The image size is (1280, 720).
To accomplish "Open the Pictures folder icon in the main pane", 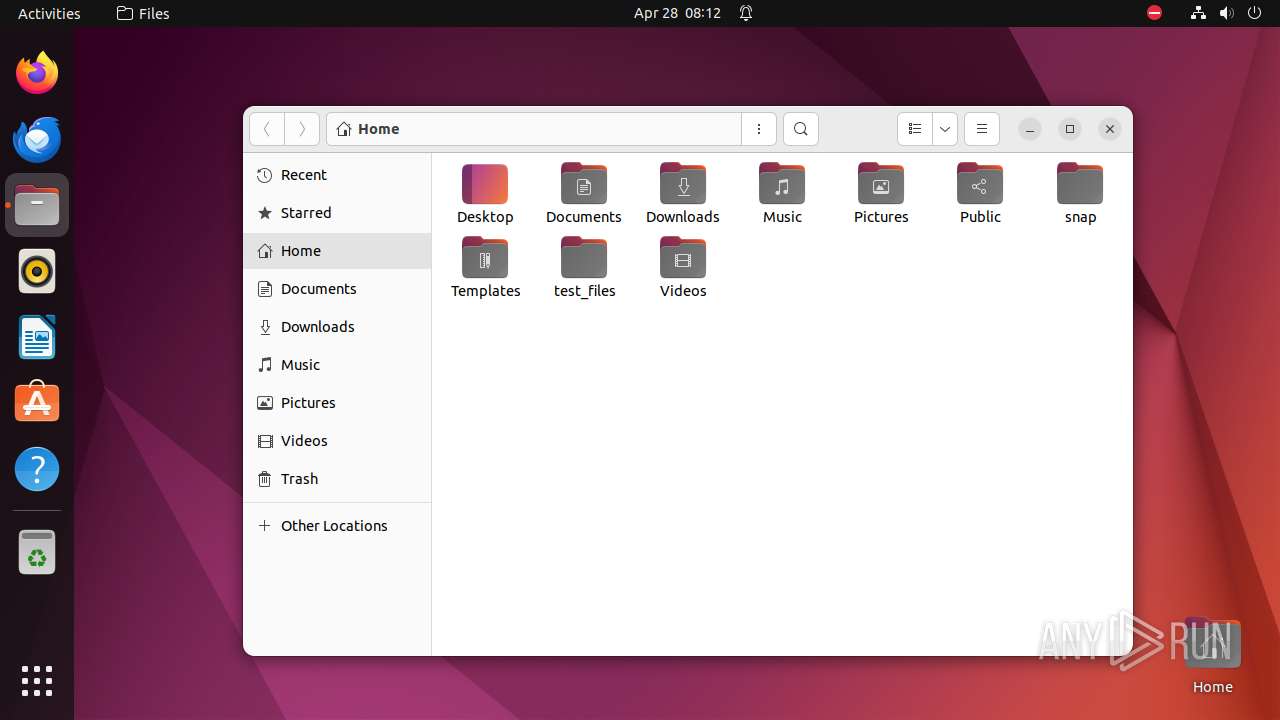I will [x=881, y=194].
